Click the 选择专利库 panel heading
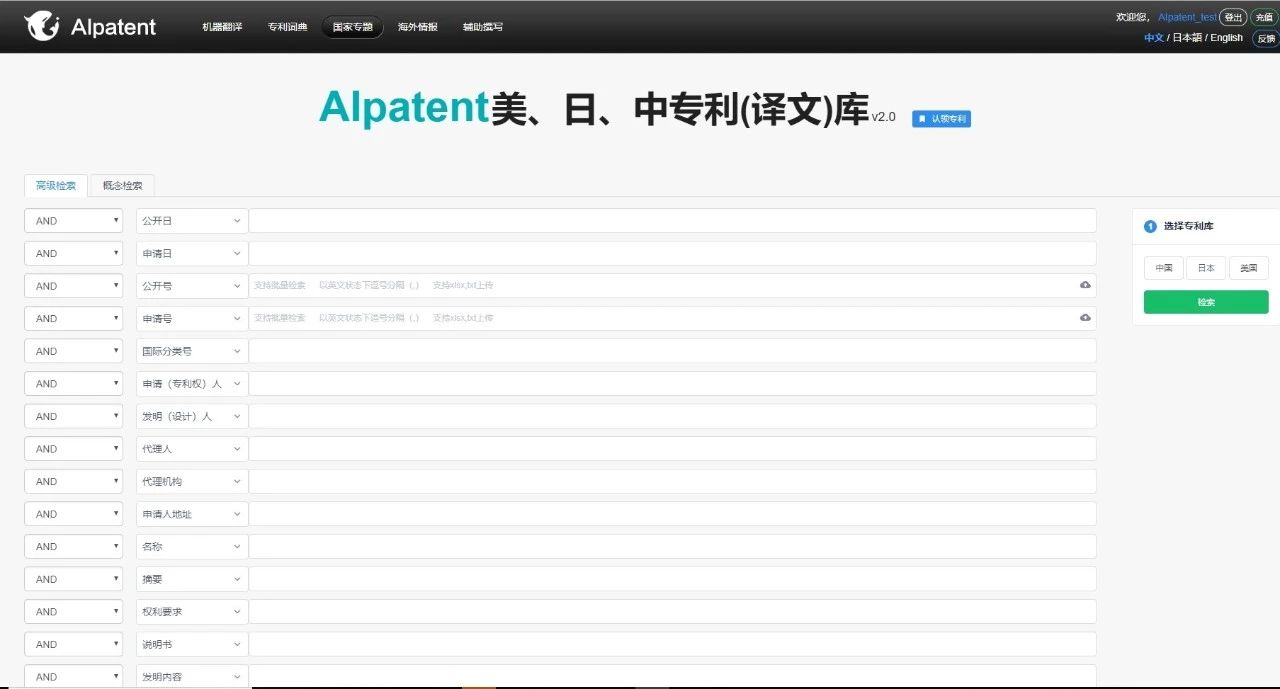The height and width of the screenshot is (689, 1280). [1188, 226]
